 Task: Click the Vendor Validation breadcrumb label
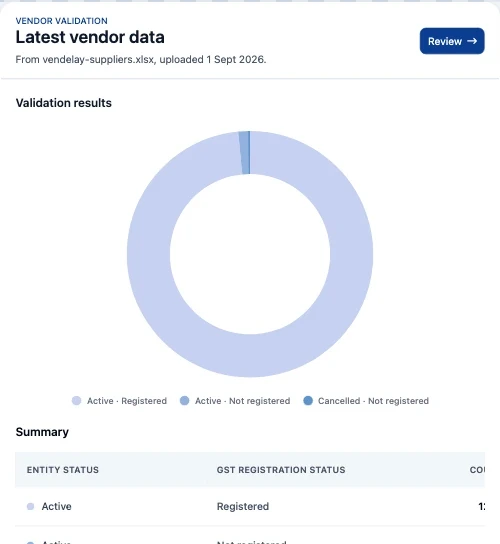[x=61, y=21]
